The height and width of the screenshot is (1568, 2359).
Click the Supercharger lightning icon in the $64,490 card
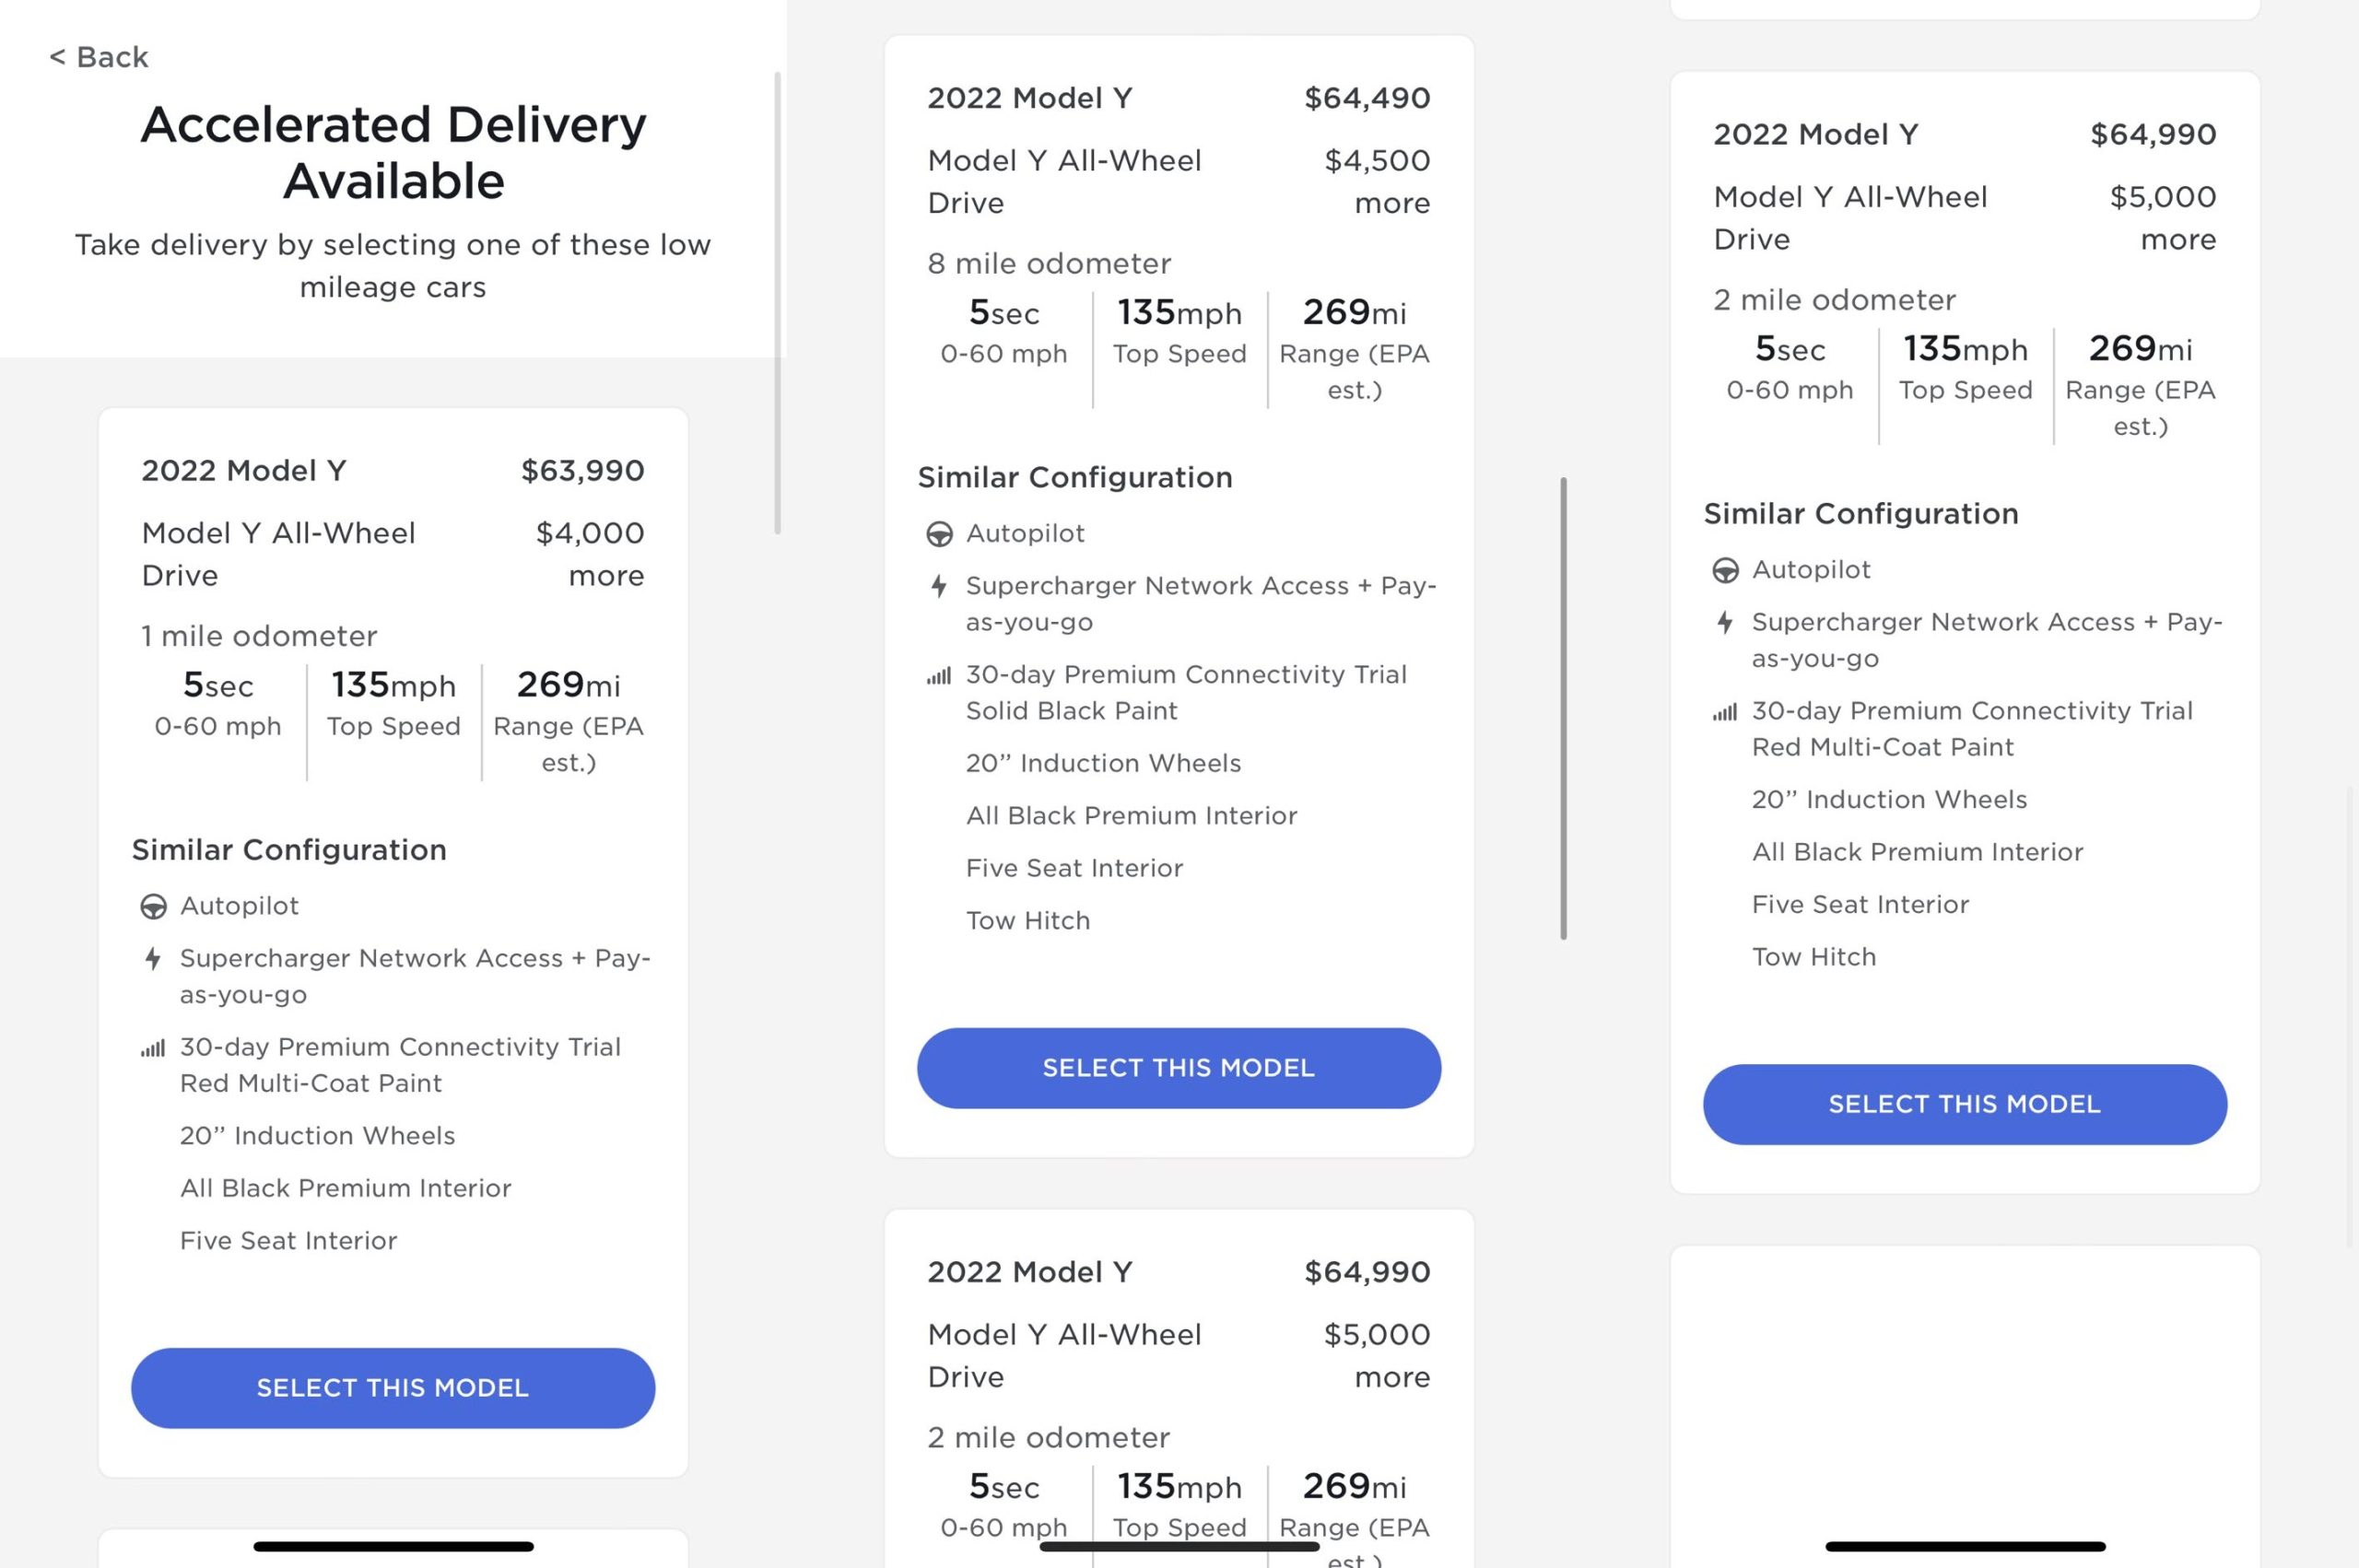(939, 586)
